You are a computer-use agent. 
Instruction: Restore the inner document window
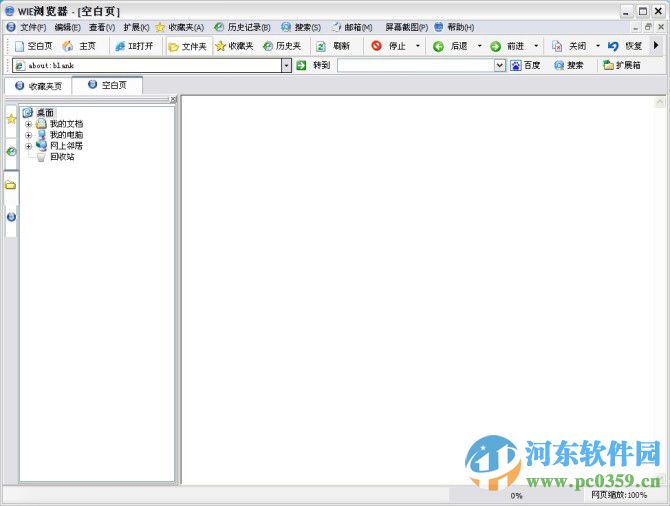(648, 27)
